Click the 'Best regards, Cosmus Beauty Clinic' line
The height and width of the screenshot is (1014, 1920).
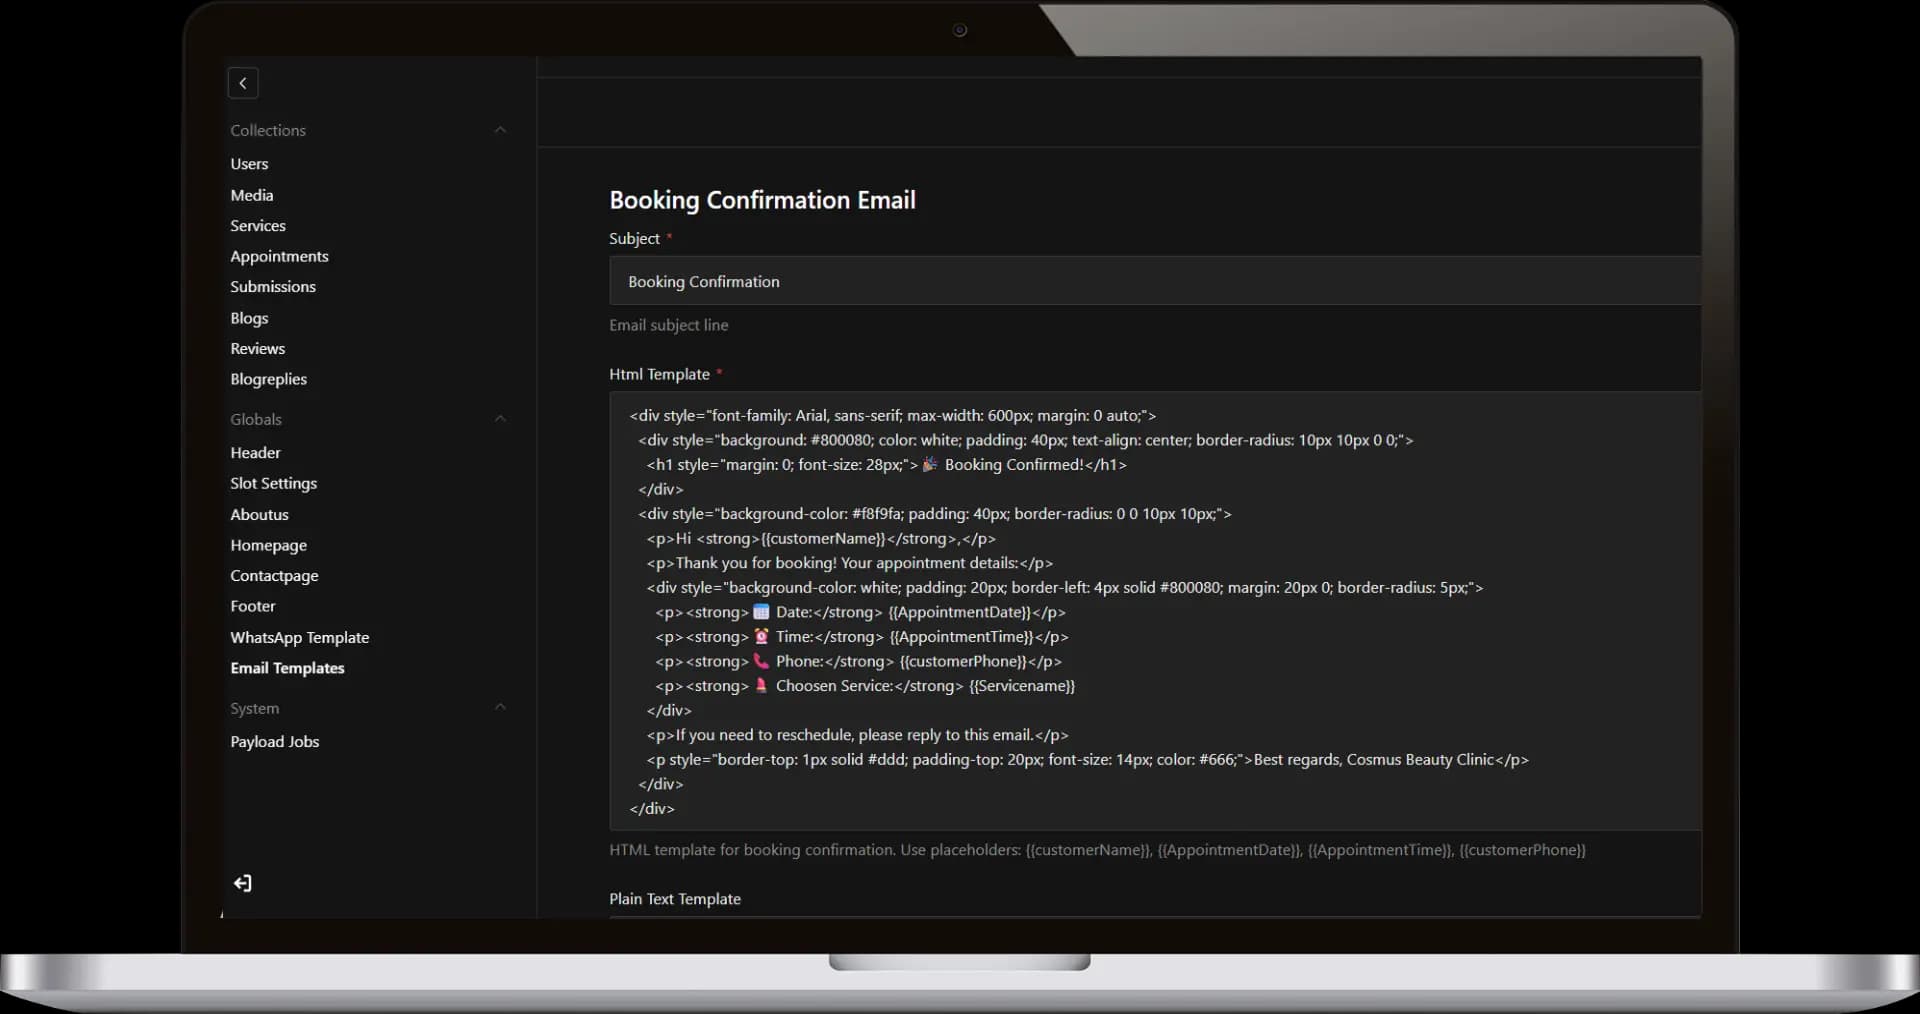pos(1088,760)
